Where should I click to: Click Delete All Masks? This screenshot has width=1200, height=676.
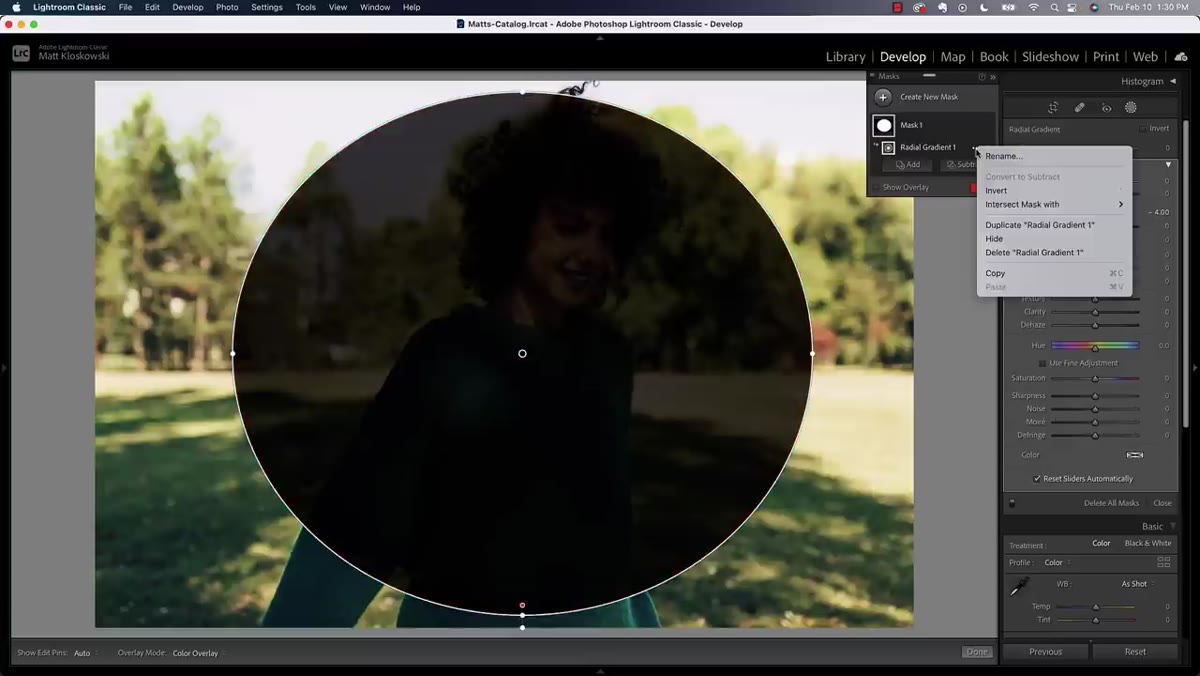click(x=1111, y=503)
